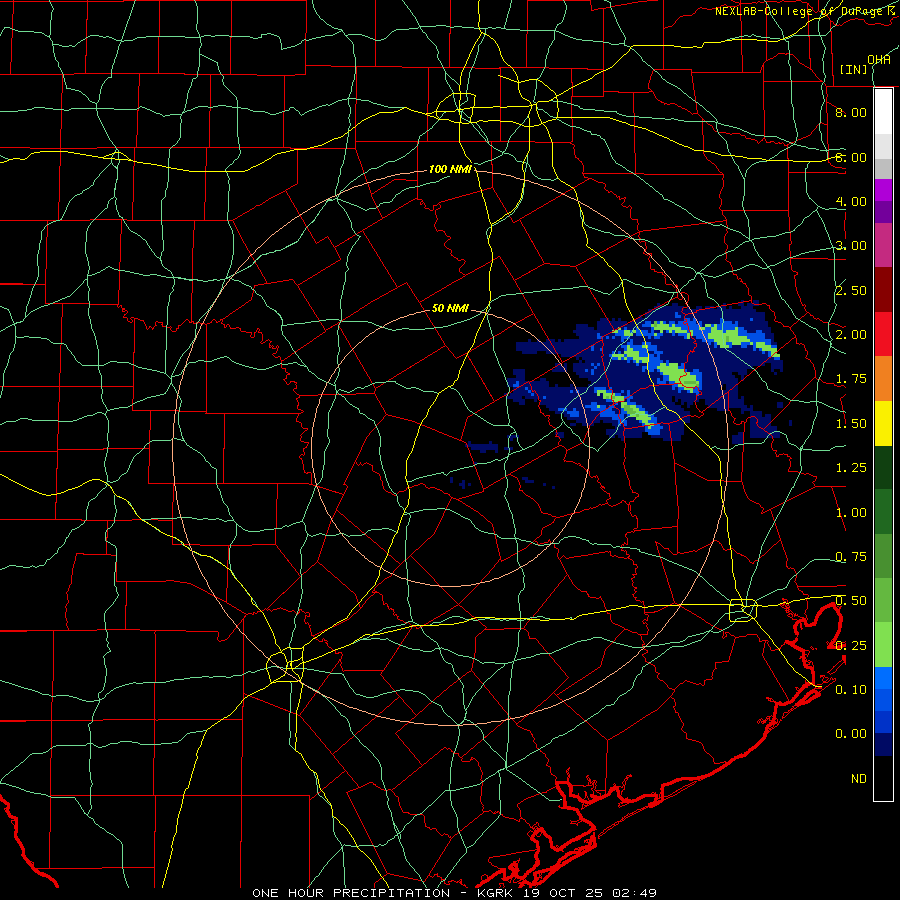Click the 3.00 legend label
The height and width of the screenshot is (900, 900).
coord(851,246)
